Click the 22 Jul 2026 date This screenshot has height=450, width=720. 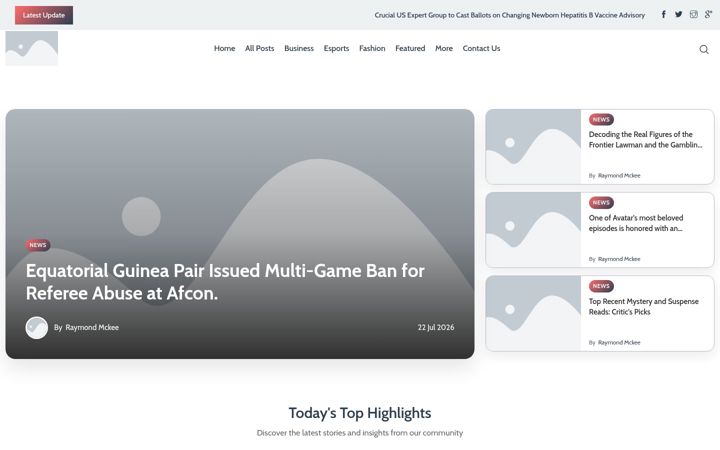click(436, 327)
